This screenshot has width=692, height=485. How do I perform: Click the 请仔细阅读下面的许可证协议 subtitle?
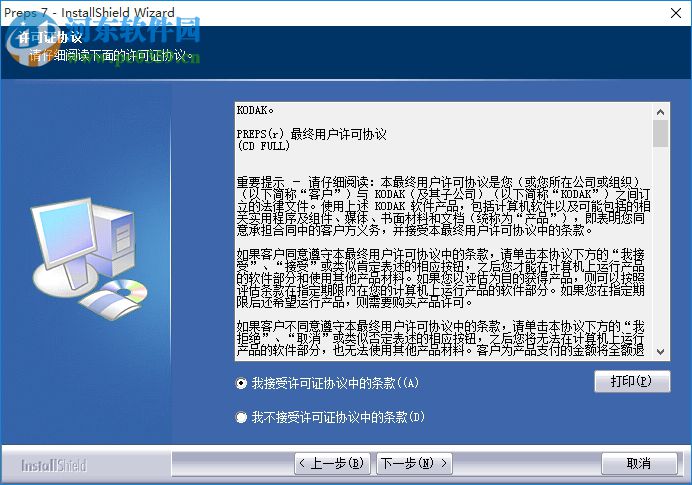(111, 56)
